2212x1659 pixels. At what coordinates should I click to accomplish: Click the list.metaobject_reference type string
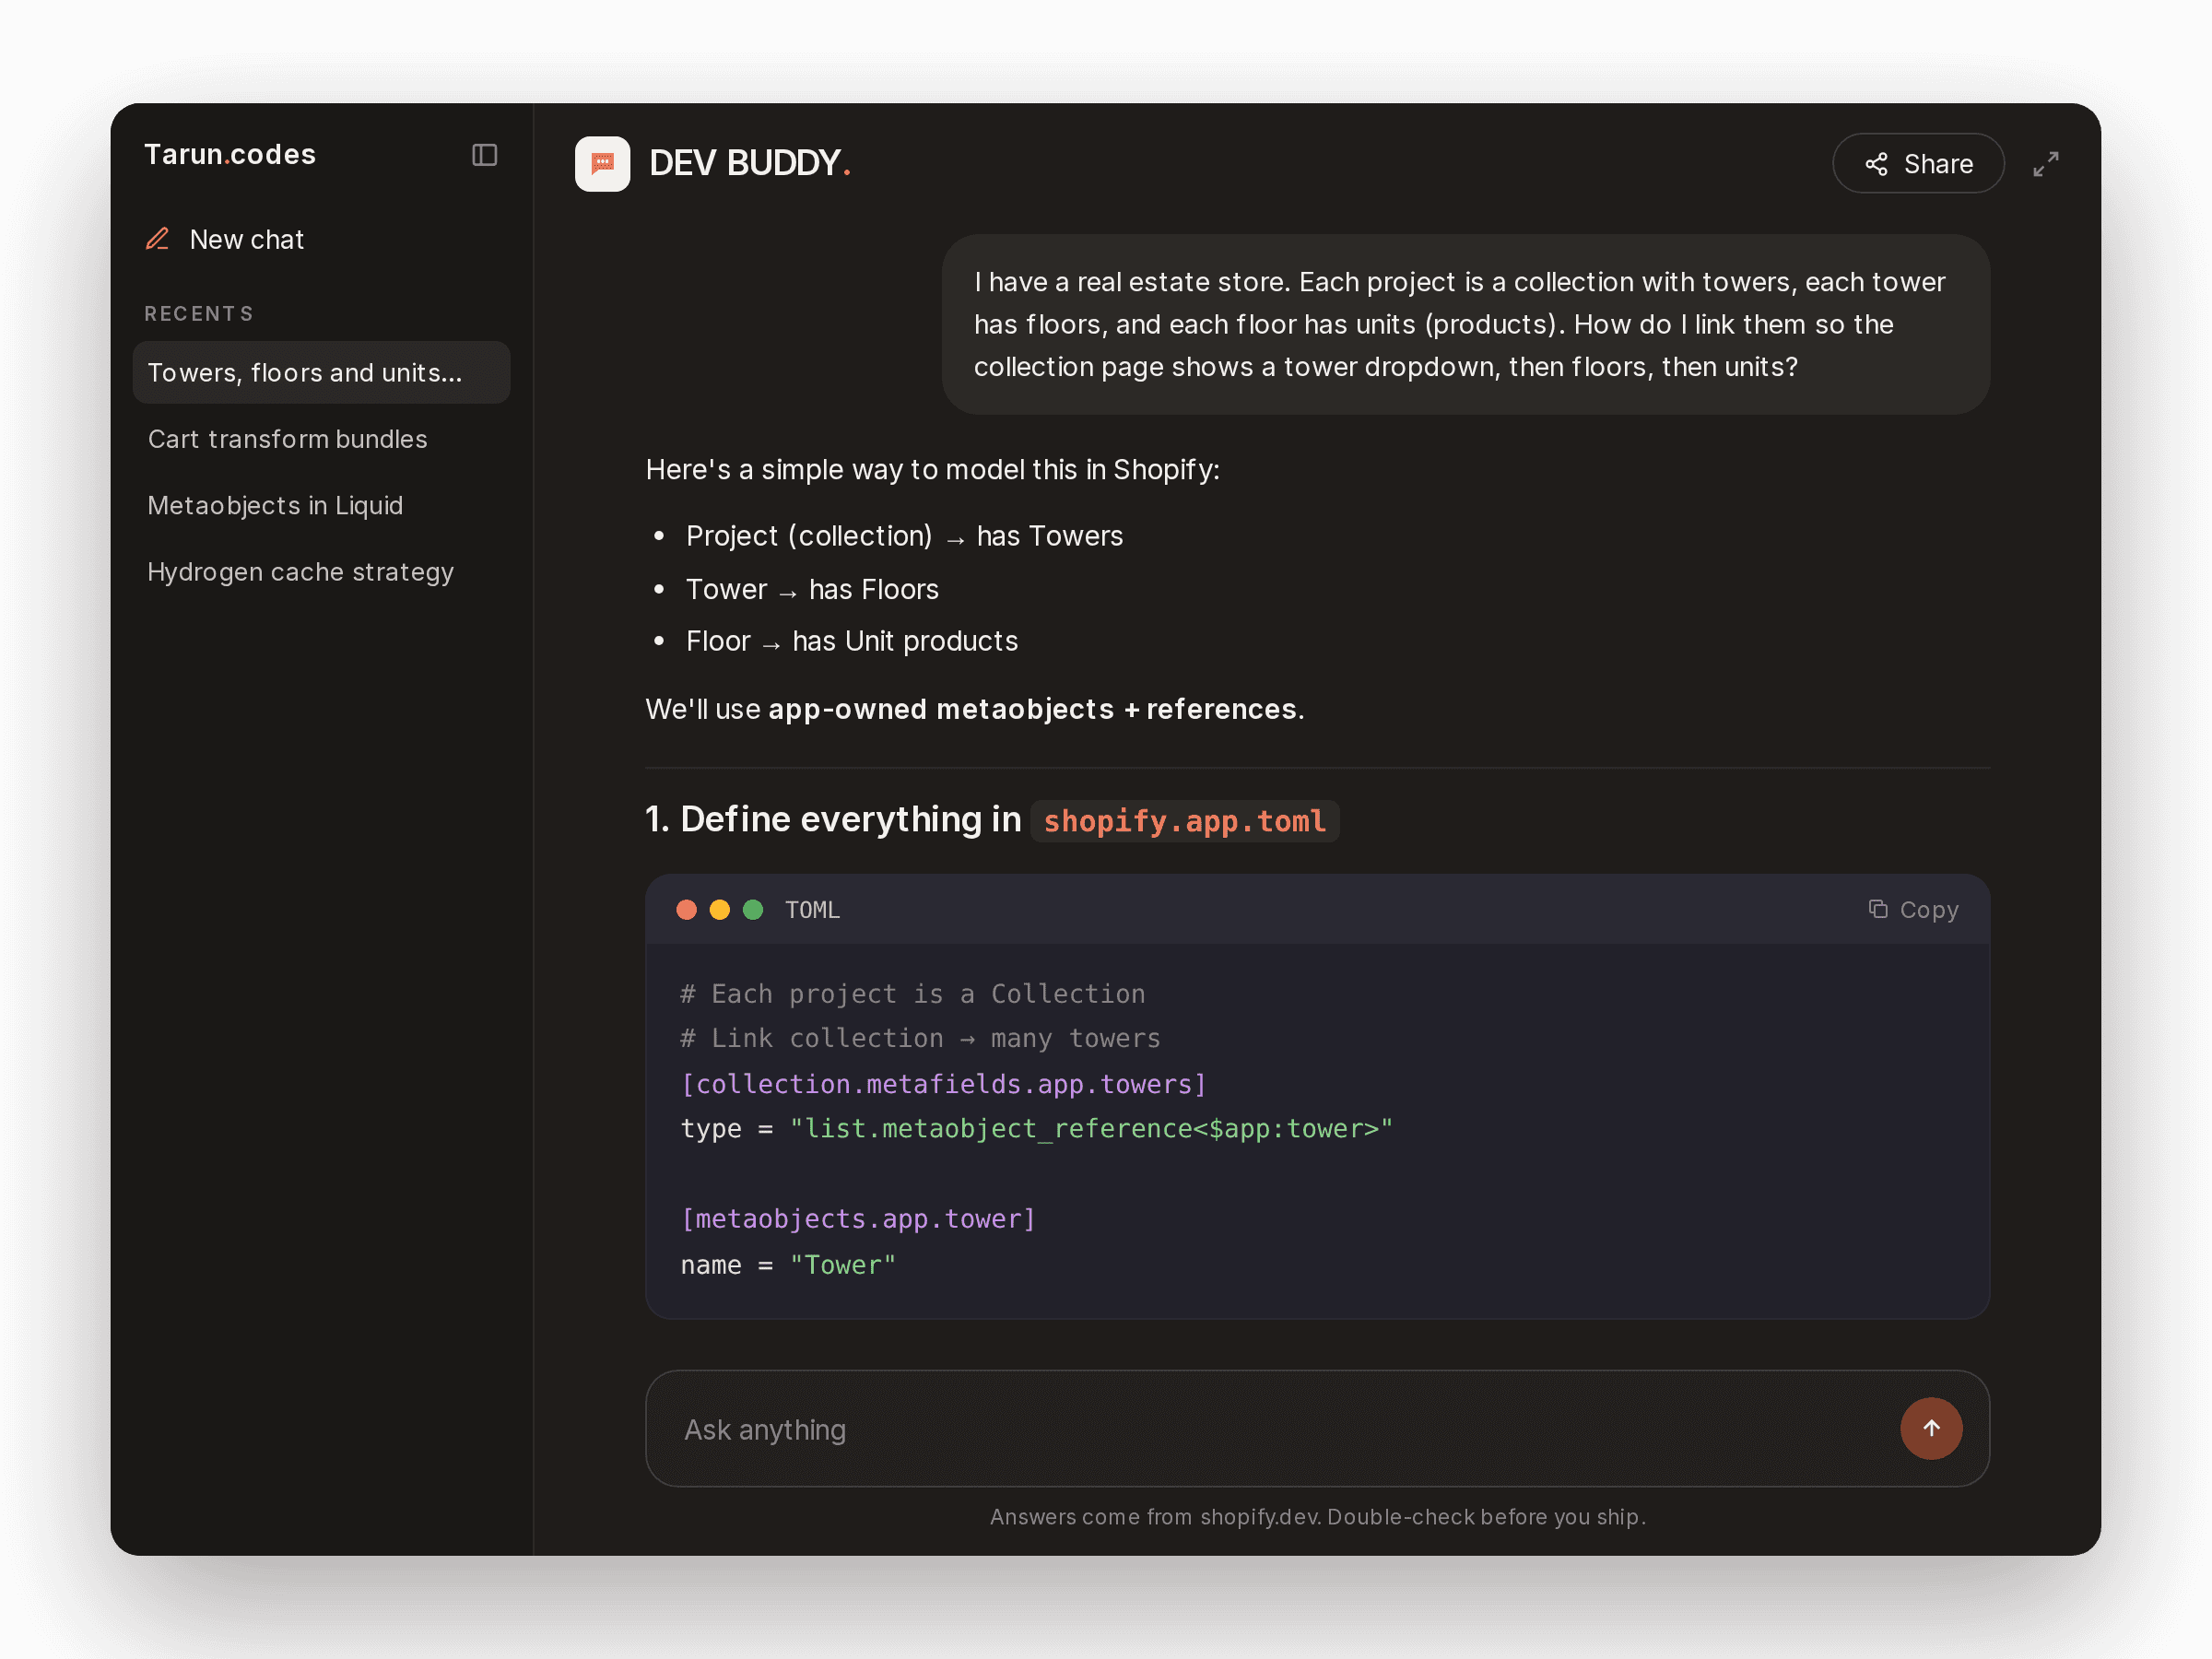coord(1091,1129)
